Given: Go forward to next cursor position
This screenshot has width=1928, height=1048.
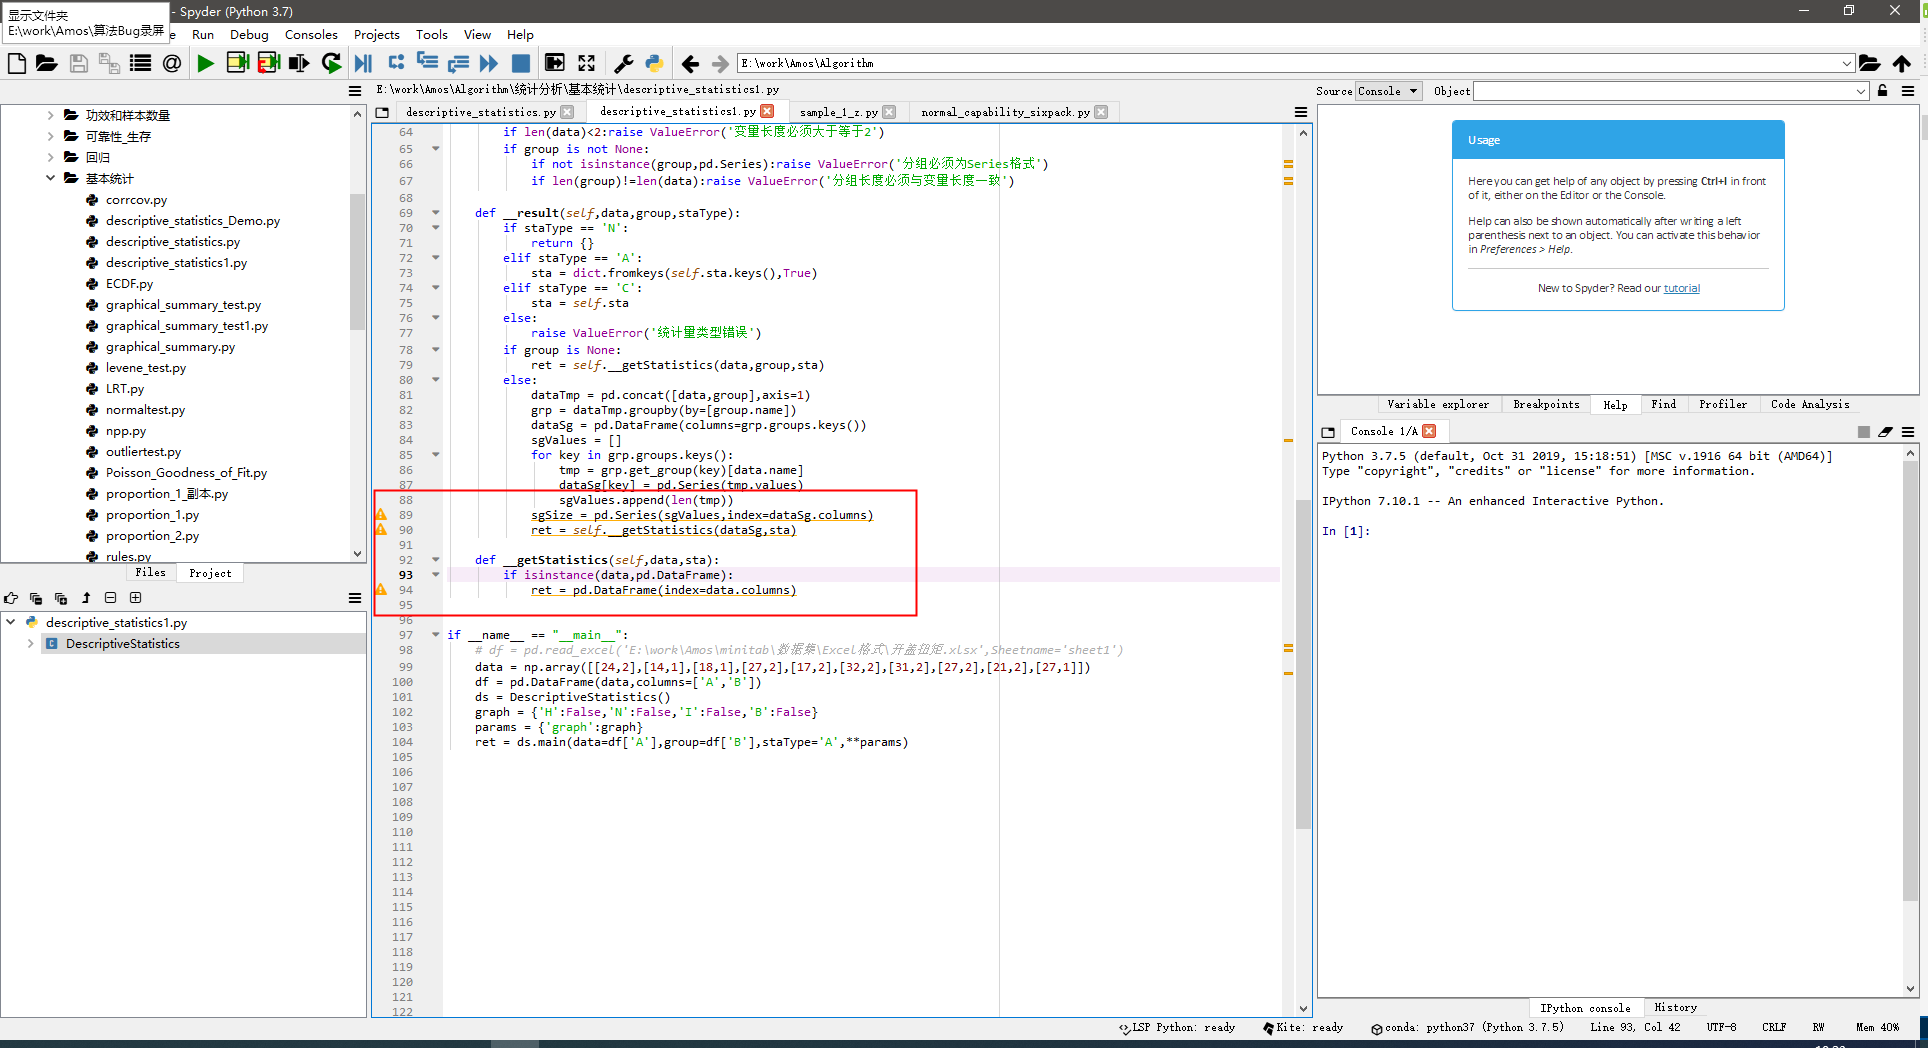Looking at the screenshot, I should pyautogui.click(x=720, y=63).
